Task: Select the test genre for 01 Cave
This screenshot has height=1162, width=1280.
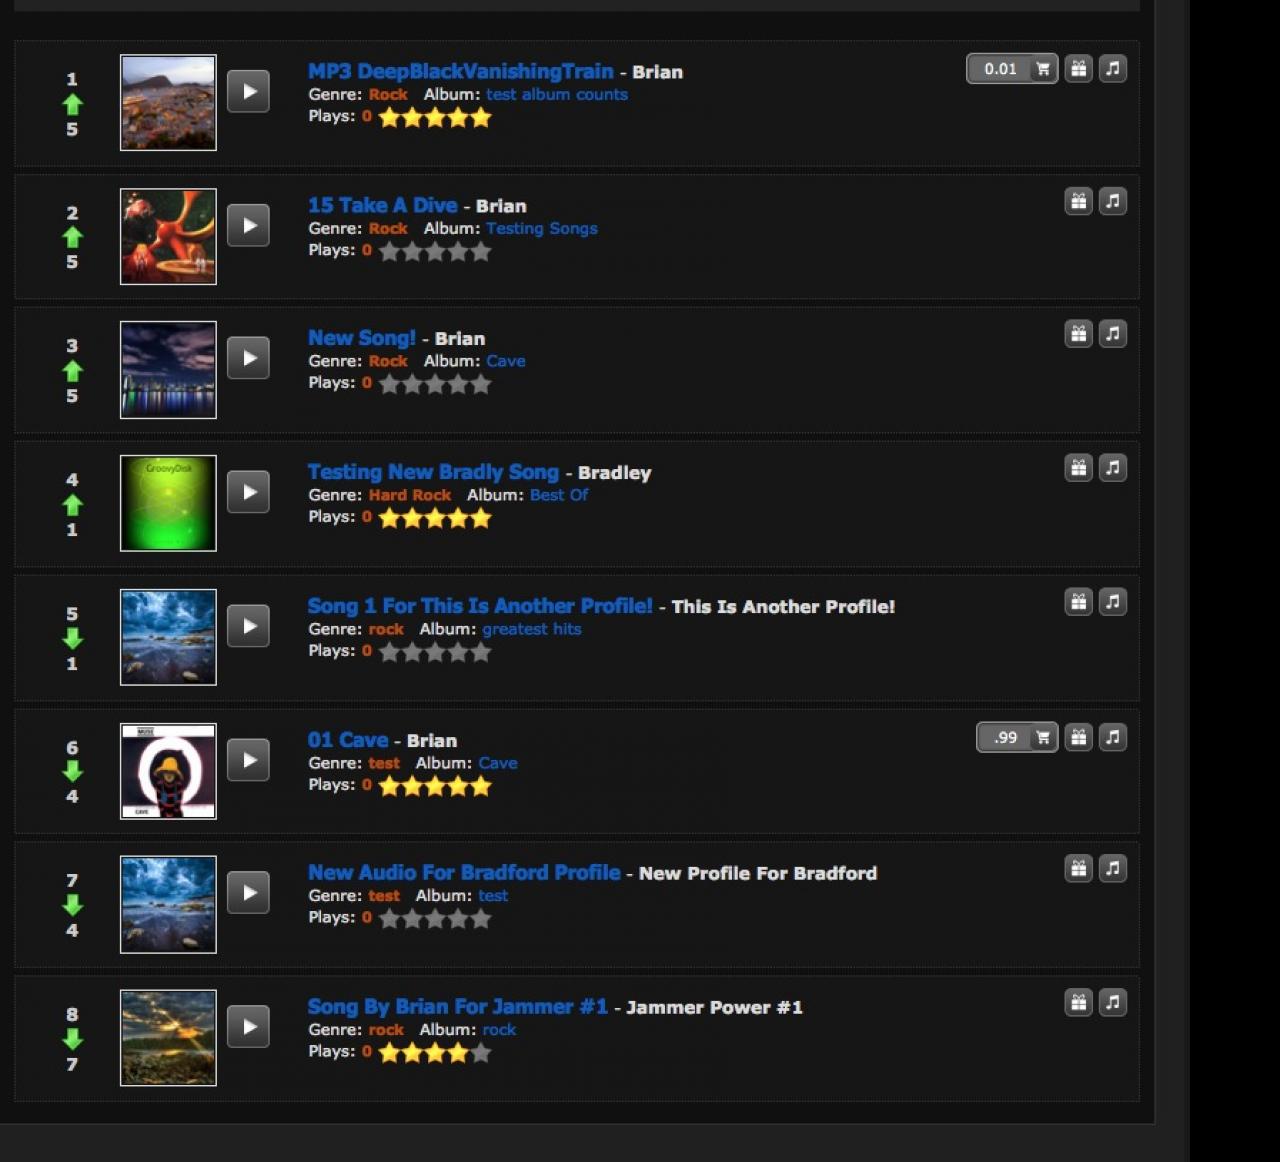Action: 384,764
